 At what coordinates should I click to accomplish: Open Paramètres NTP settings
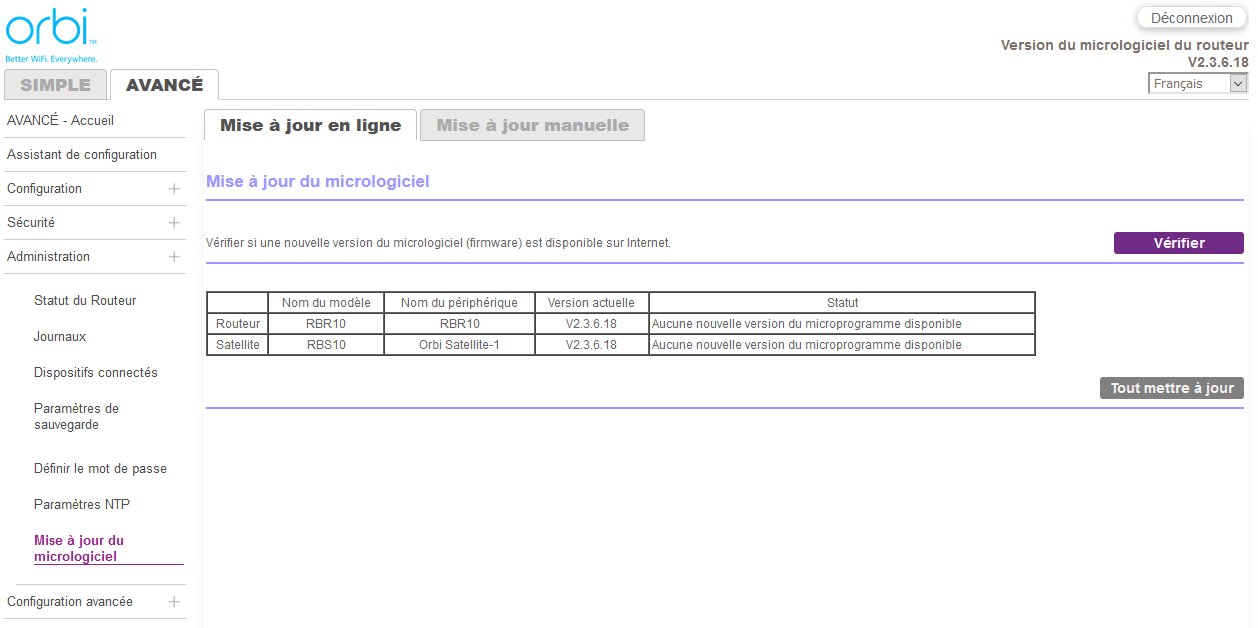click(x=82, y=505)
